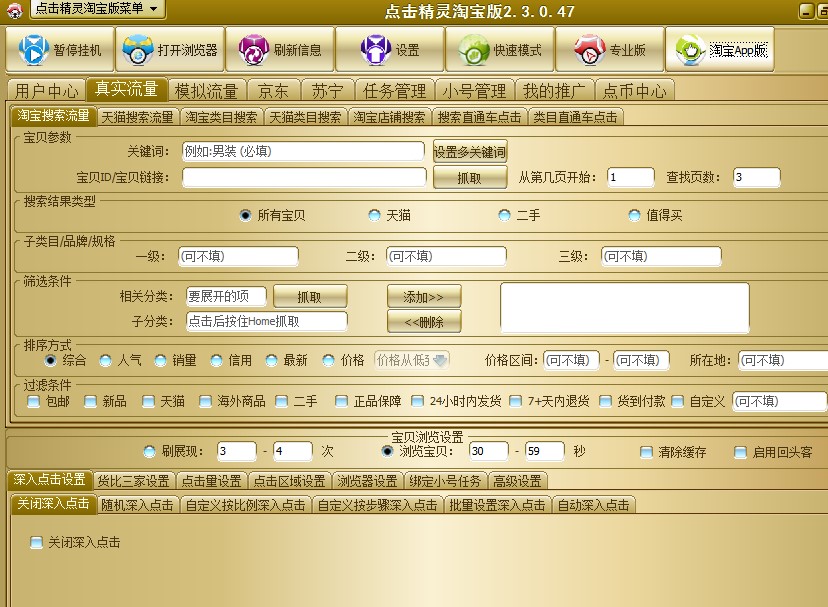Image resolution: width=828 pixels, height=607 pixels.
Task: Click the 所在地 input field
Action: 783,360
